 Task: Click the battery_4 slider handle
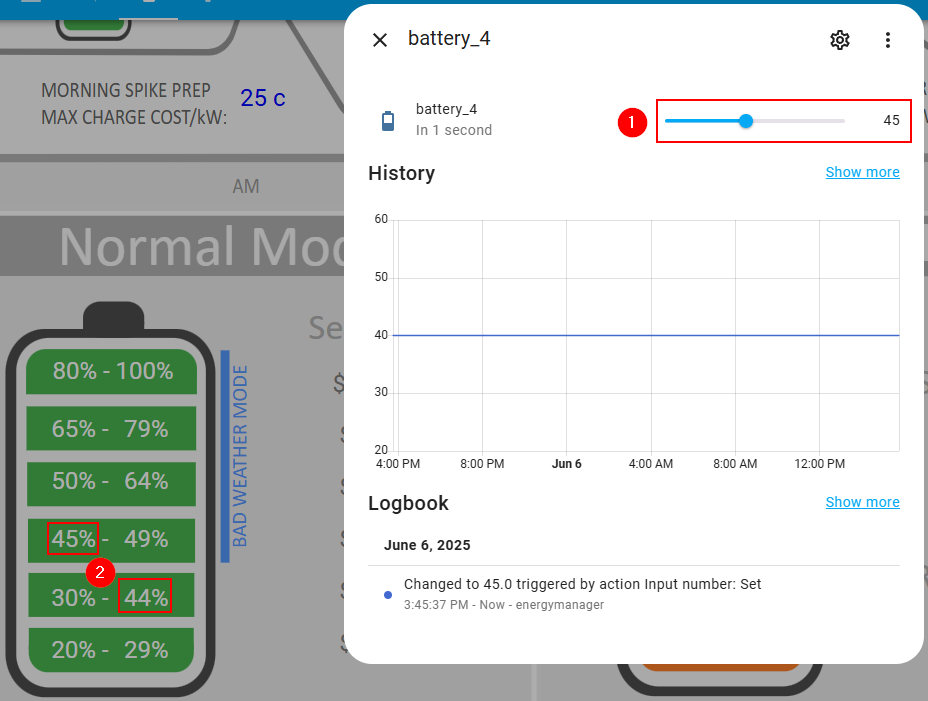pos(745,121)
